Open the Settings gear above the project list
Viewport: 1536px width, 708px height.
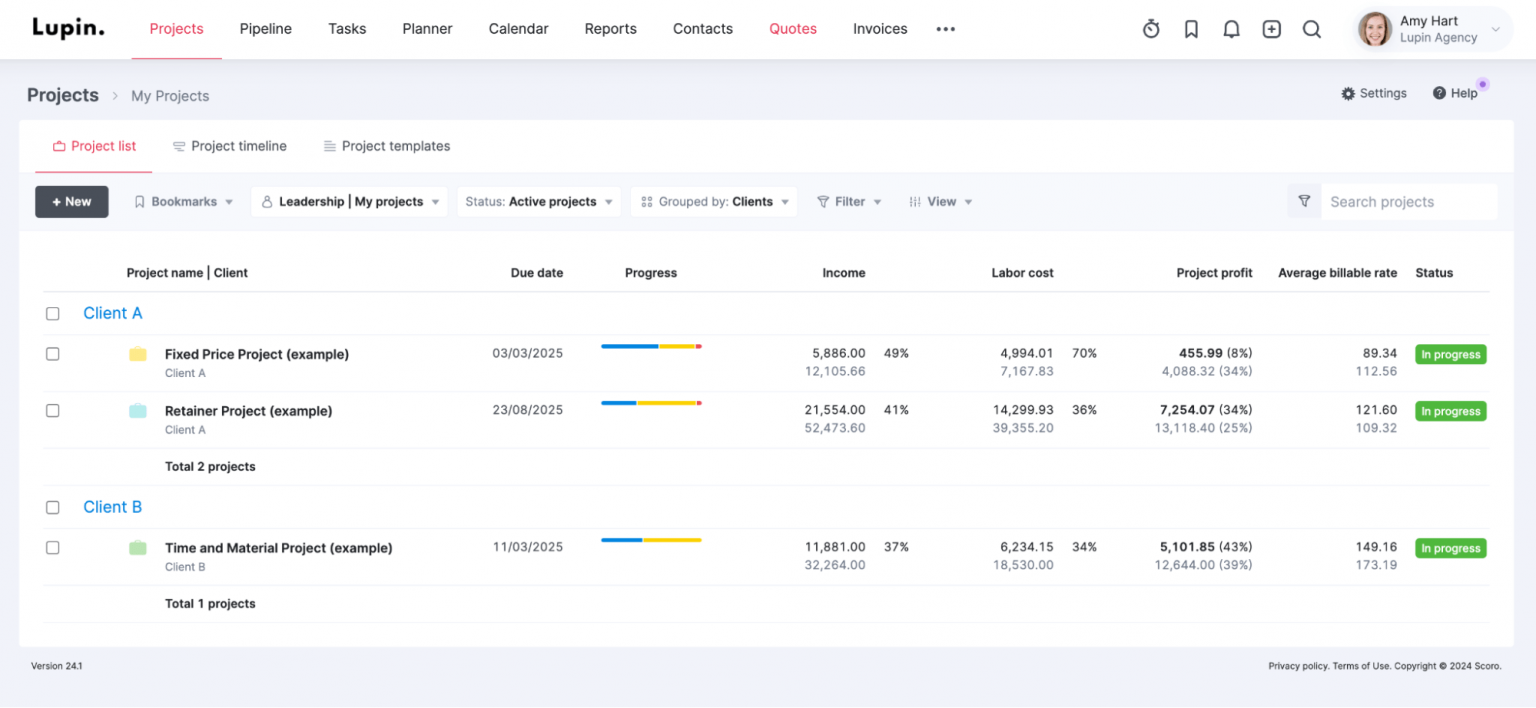[1374, 92]
